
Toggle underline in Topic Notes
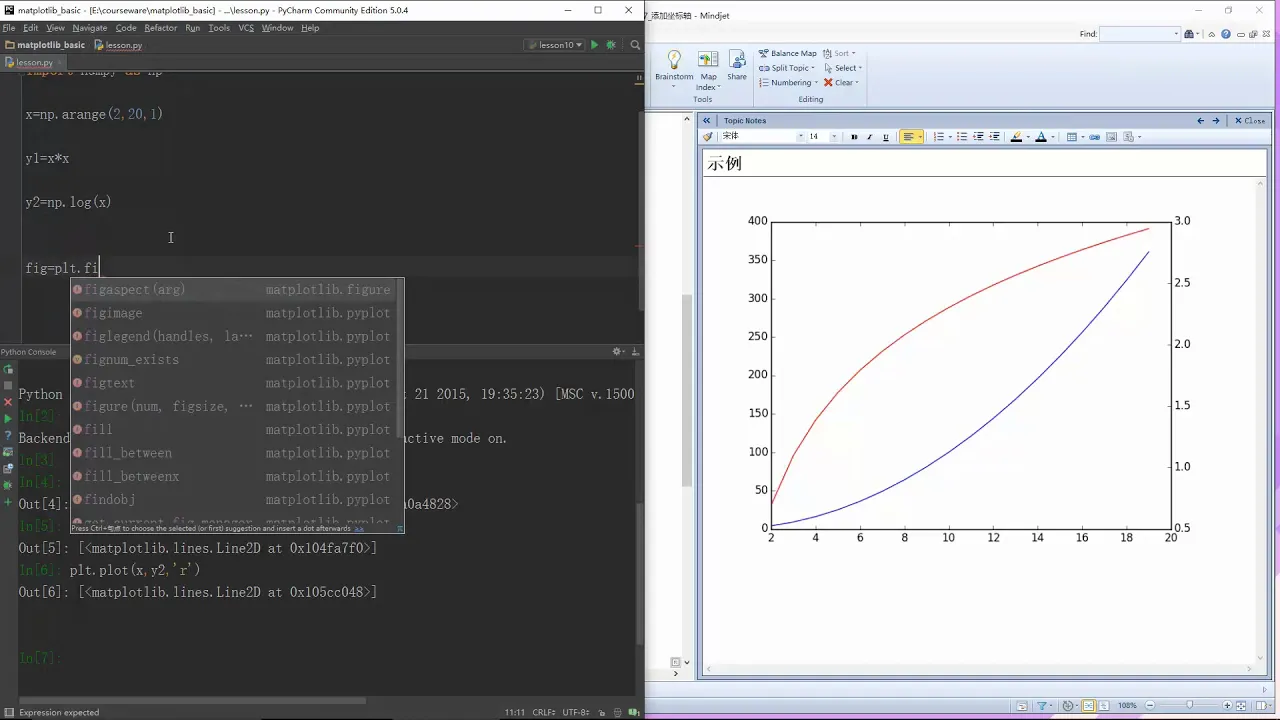[x=885, y=137]
